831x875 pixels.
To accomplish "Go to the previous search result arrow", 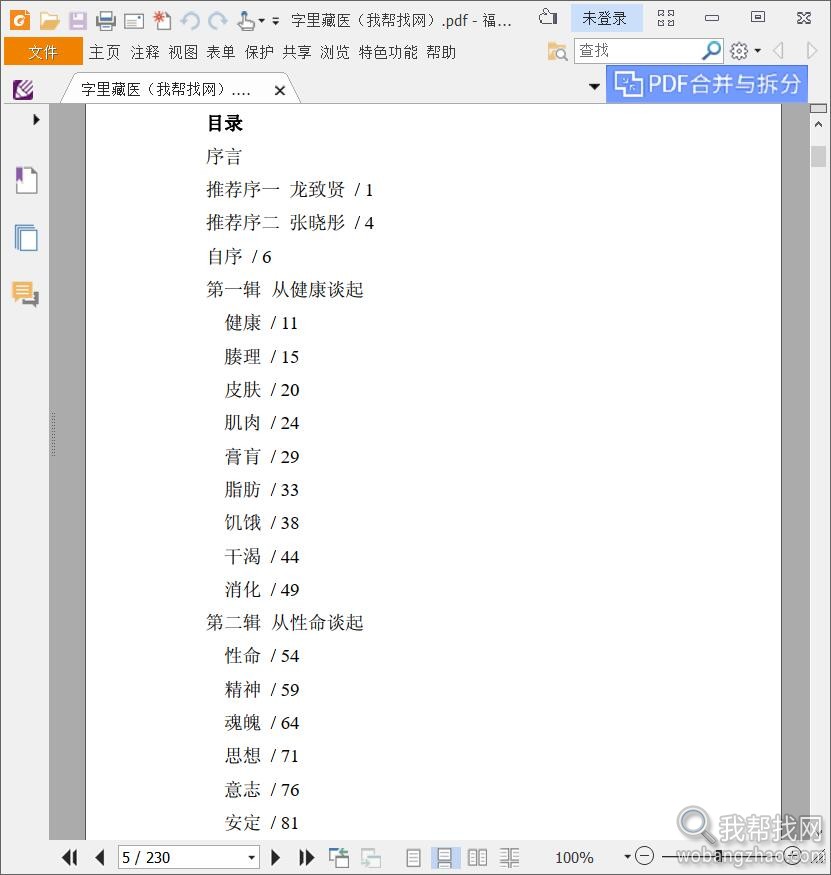I will (779, 51).
